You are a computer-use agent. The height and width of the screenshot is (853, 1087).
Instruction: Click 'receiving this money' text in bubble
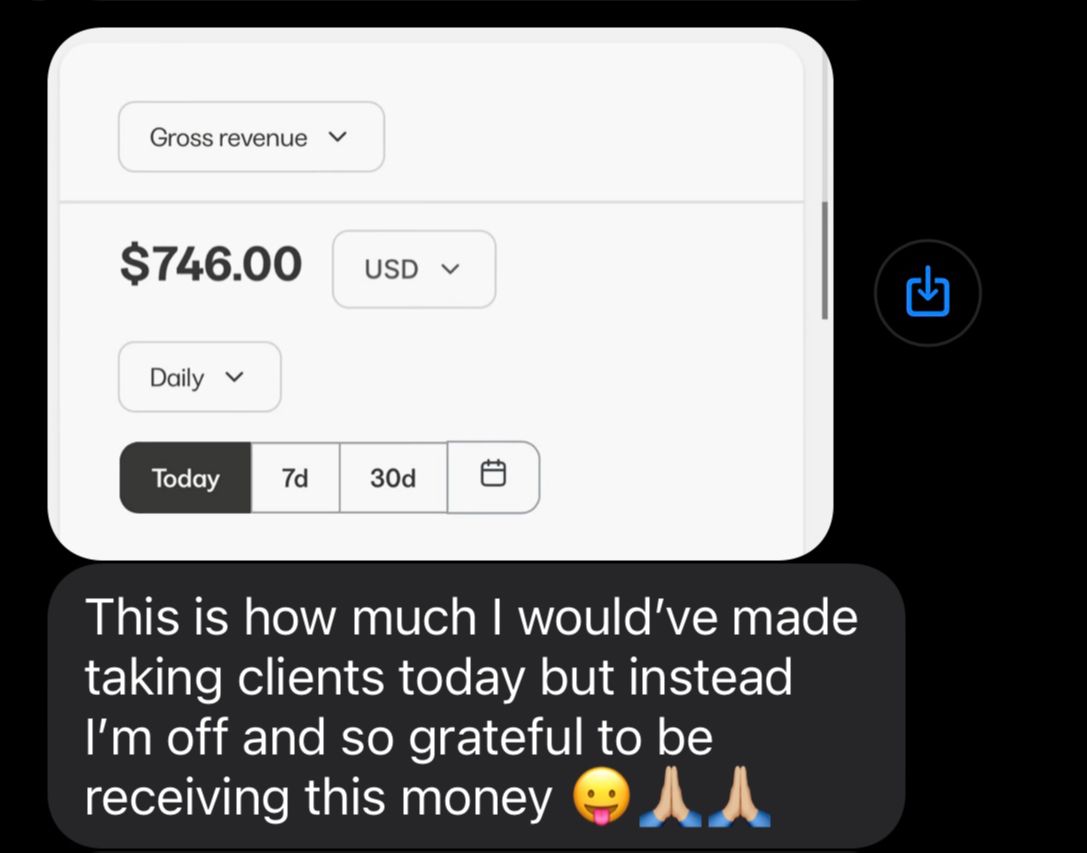pyautogui.click(x=318, y=798)
